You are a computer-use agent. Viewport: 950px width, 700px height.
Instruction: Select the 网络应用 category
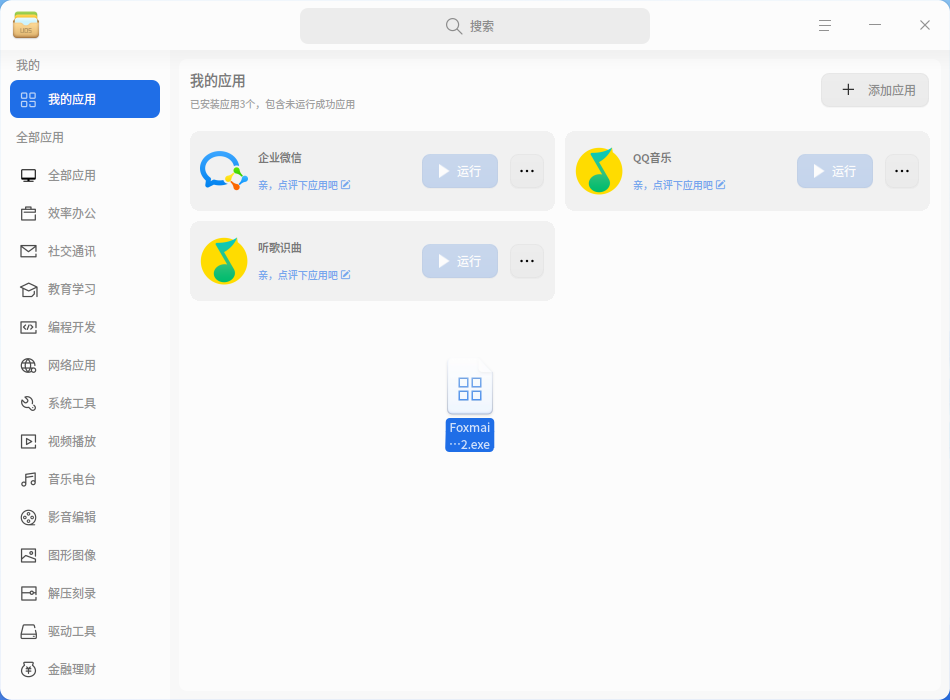point(72,365)
